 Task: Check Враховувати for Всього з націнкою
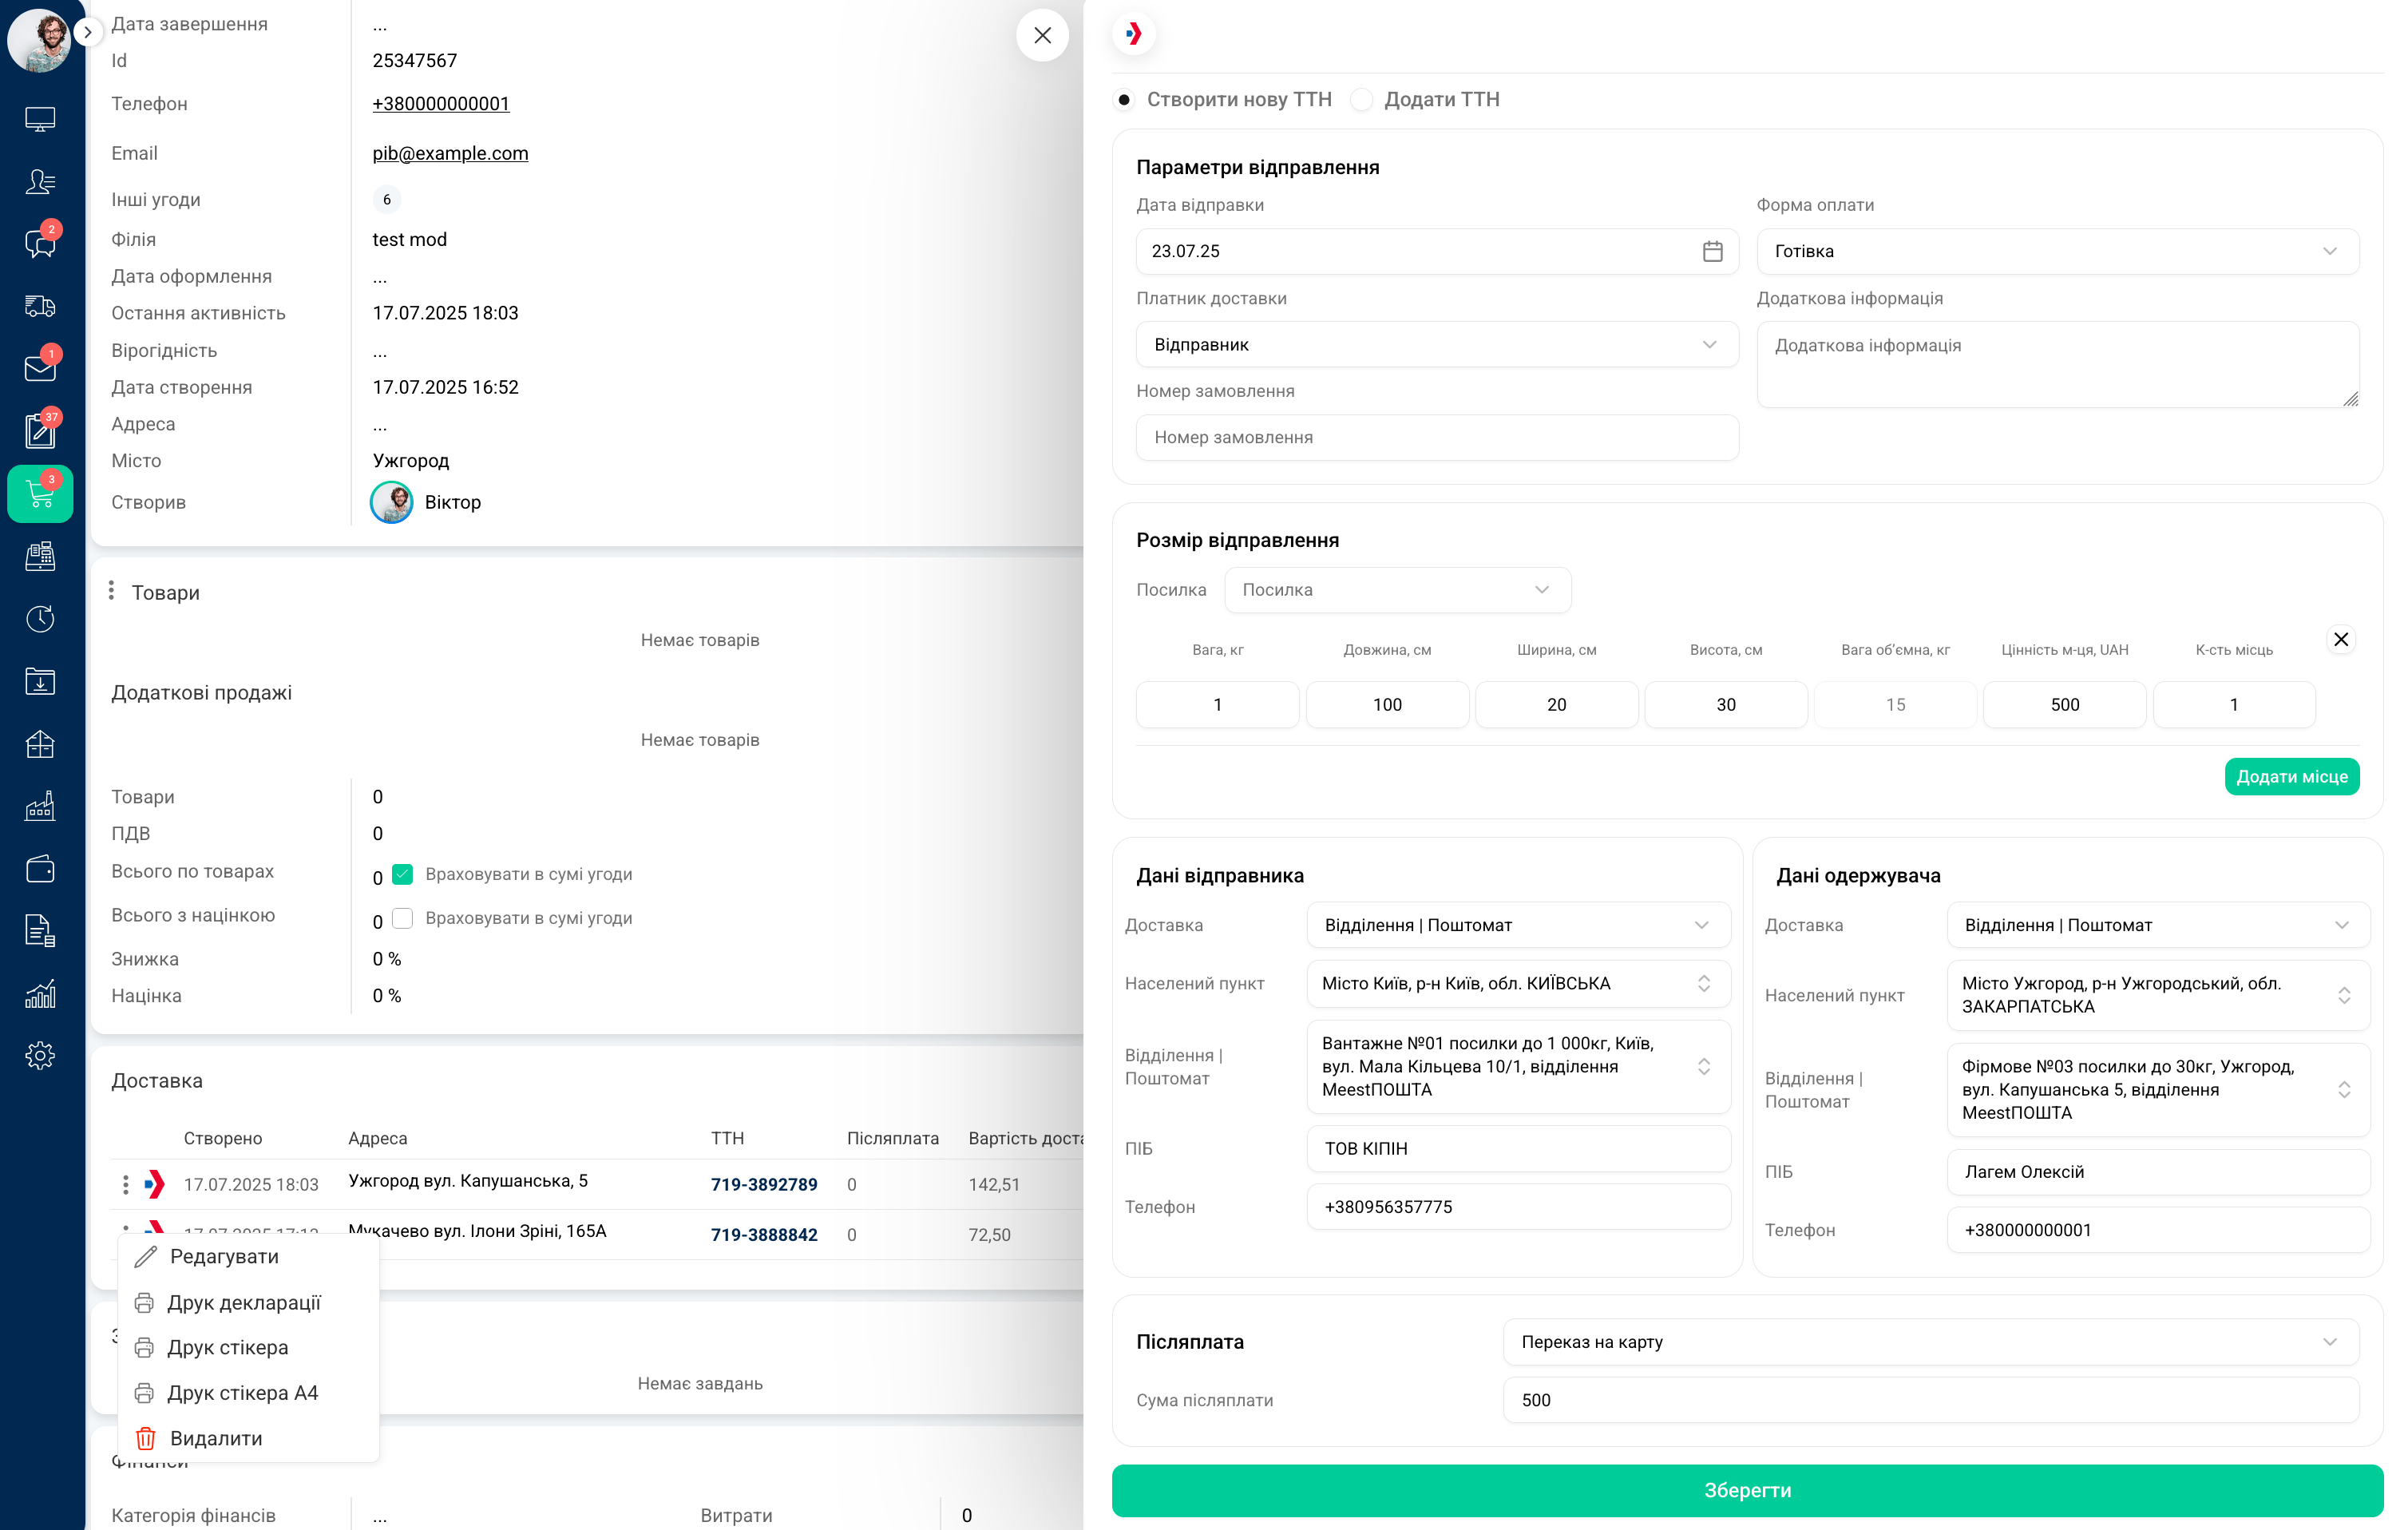point(402,918)
